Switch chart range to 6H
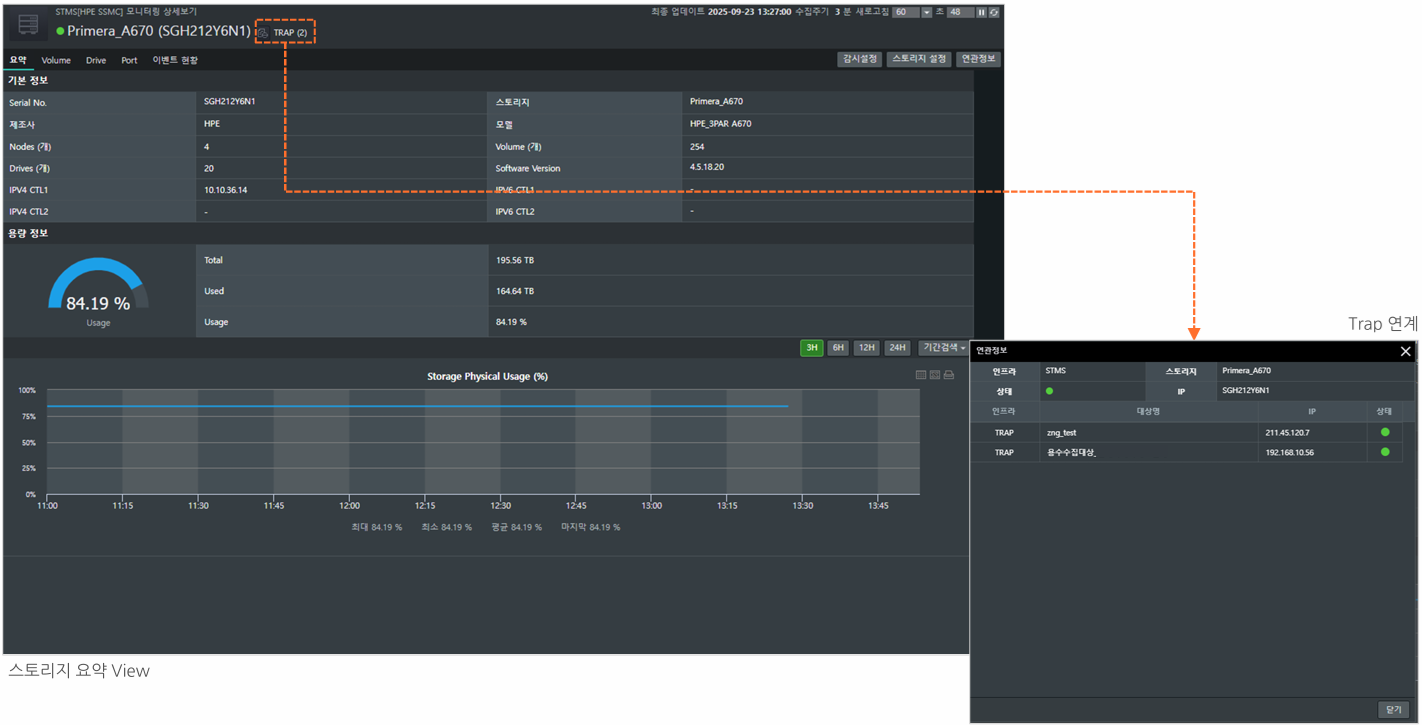Image resolution: width=1422 pixels, height=725 pixels. click(x=838, y=348)
